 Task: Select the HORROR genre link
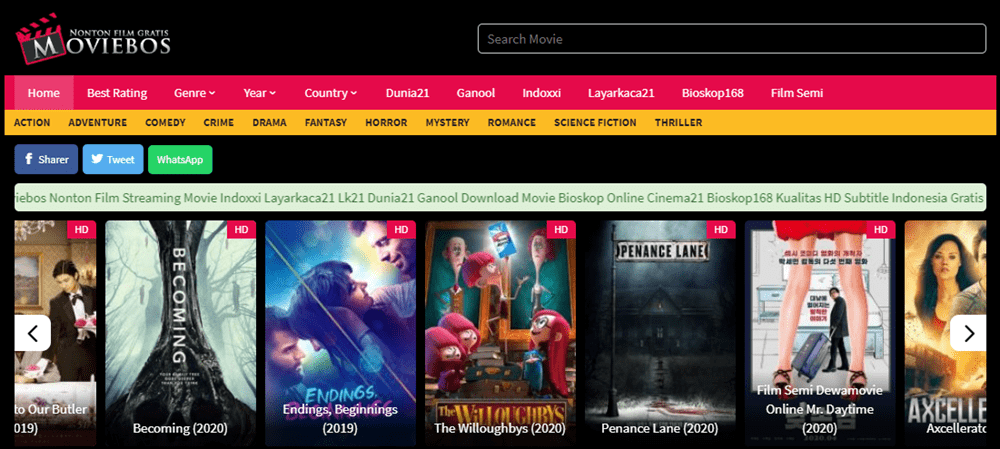tap(386, 122)
